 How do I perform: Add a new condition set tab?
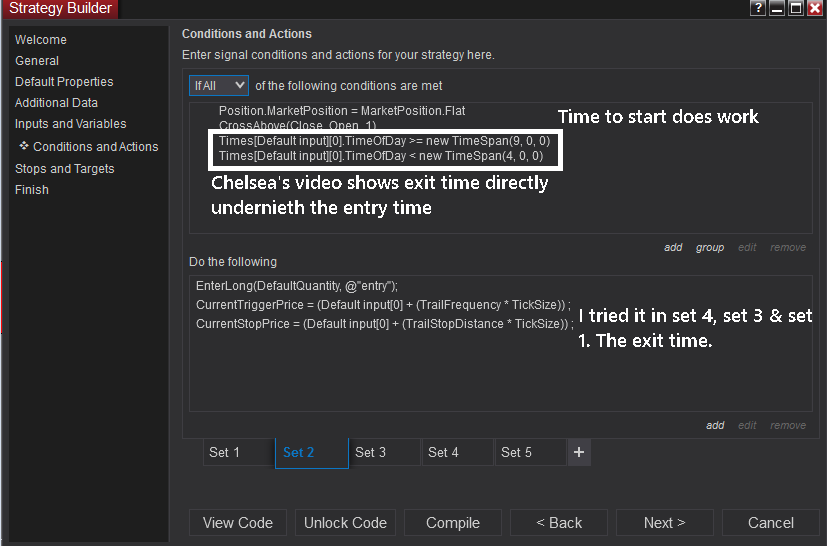(x=578, y=452)
